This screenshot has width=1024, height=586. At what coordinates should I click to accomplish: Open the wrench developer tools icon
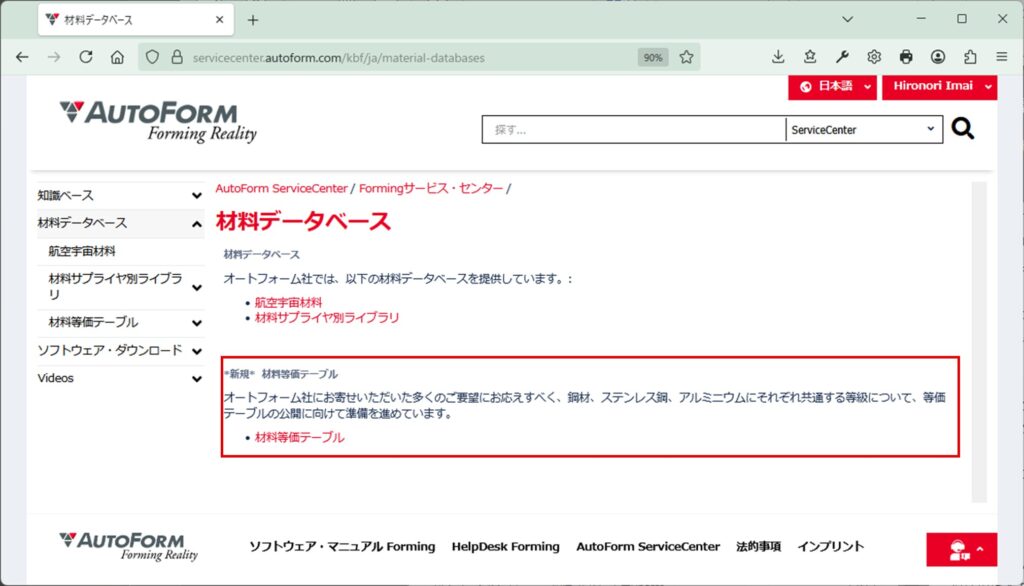click(842, 57)
